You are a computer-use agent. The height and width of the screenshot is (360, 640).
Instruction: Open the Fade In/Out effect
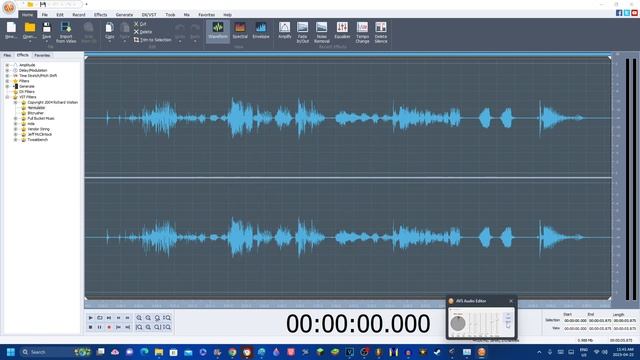click(x=302, y=32)
